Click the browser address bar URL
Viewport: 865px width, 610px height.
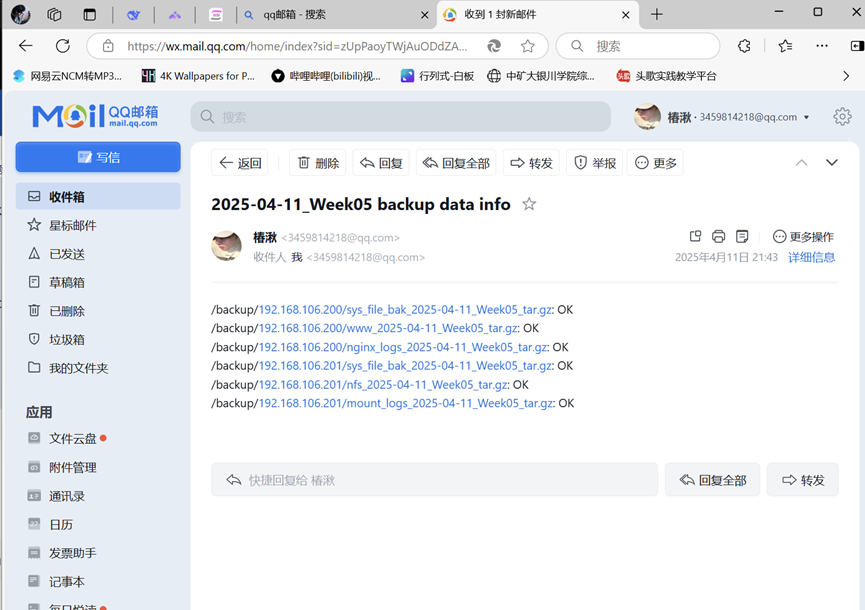[x=297, y=46]
